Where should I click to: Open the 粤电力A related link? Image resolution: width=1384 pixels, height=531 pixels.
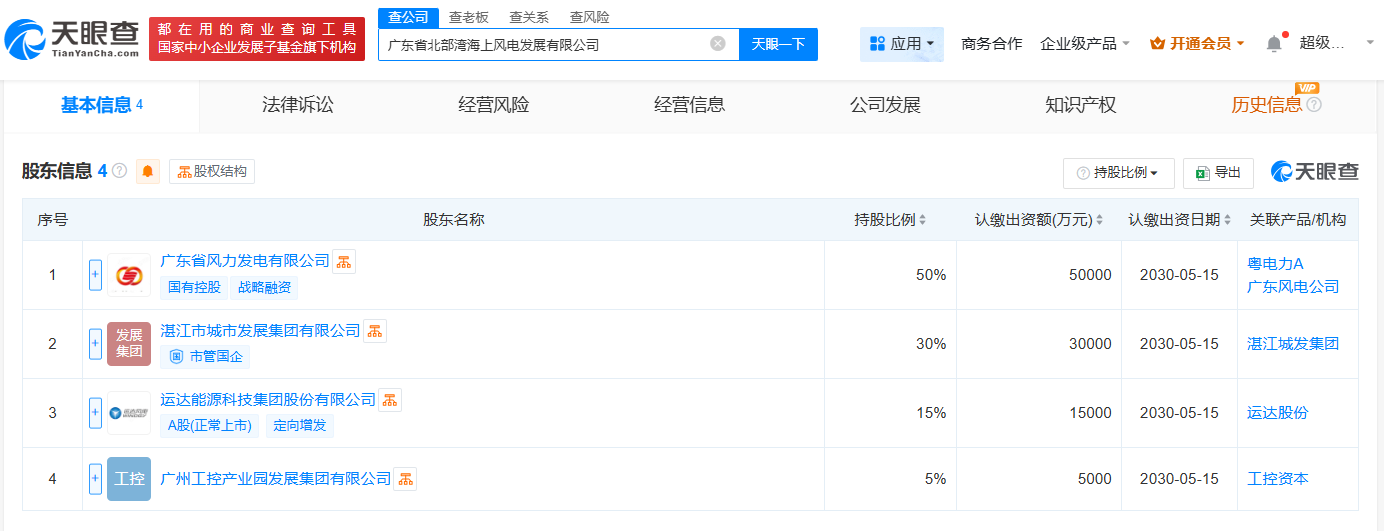[1275, 264]
